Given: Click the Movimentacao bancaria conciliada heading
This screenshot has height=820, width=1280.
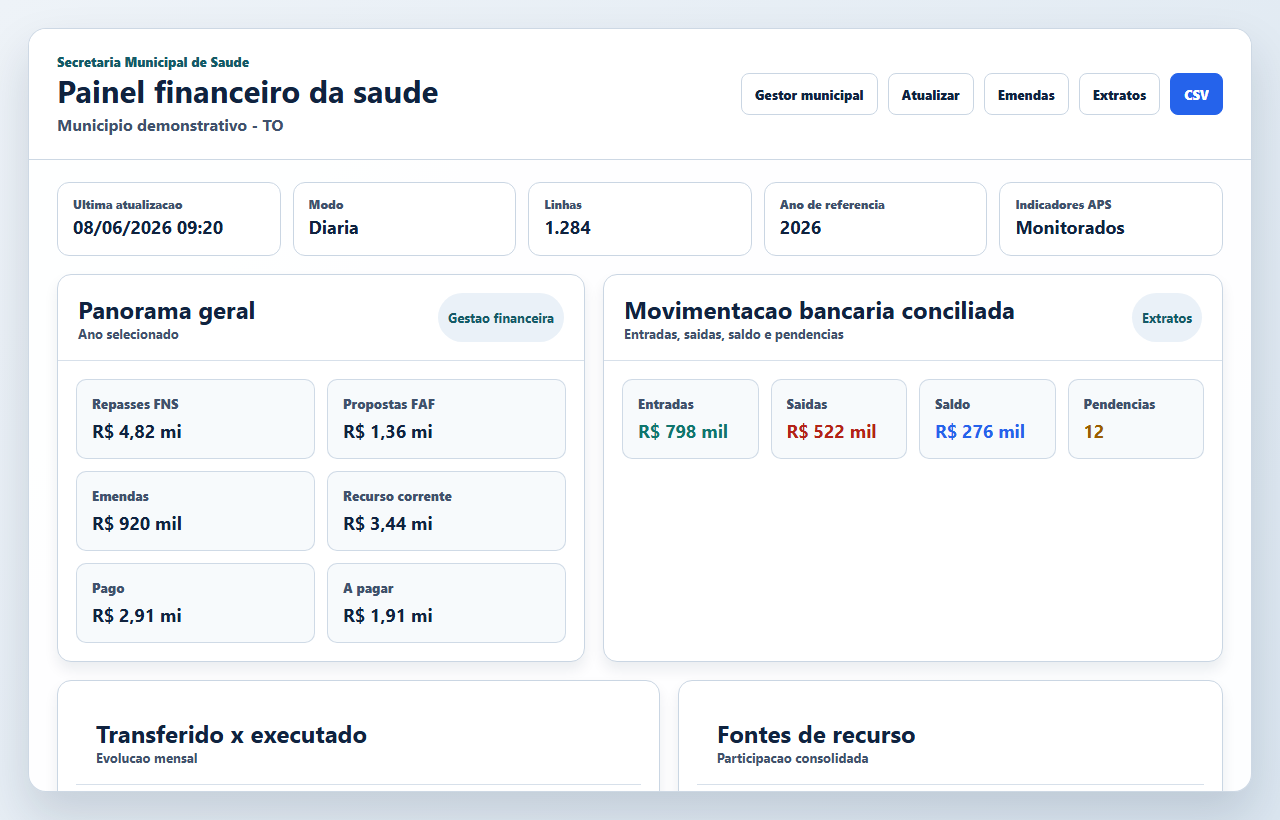Looking at the screenshot, I should pyautogui.click(x=819, y=311).
